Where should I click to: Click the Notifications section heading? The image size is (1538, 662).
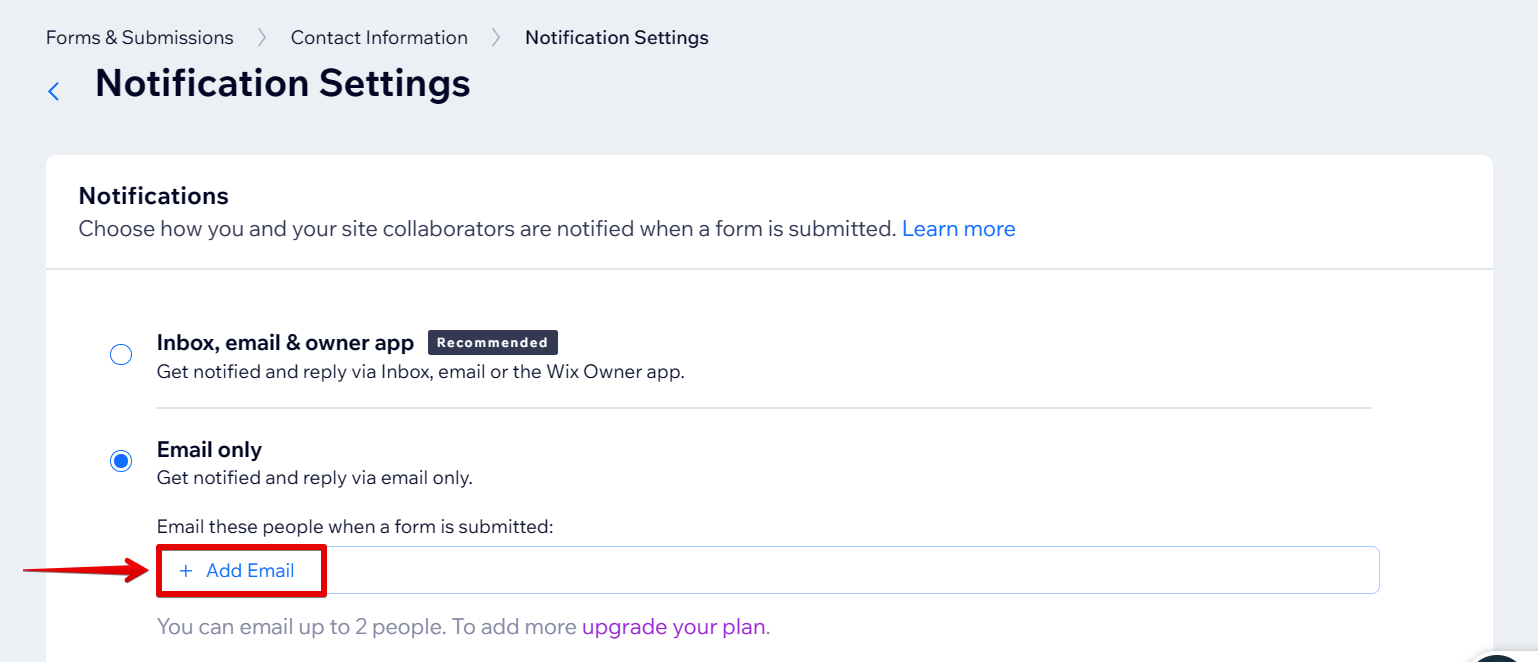(154, 195)
